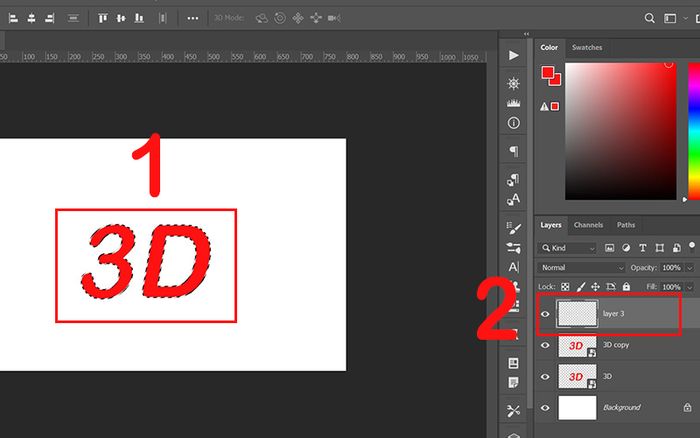Pick a shade in color field
Image resolution: width=700 pixels, height=438 pixels.
pos(621,131)
